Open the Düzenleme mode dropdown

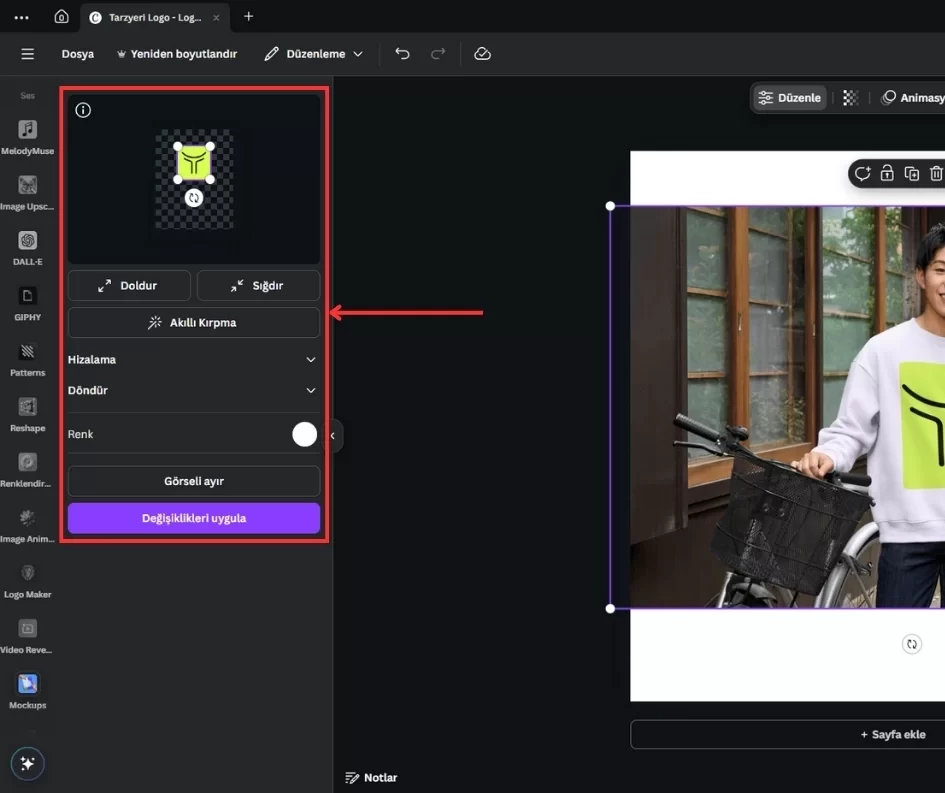(x=313, y=54)
